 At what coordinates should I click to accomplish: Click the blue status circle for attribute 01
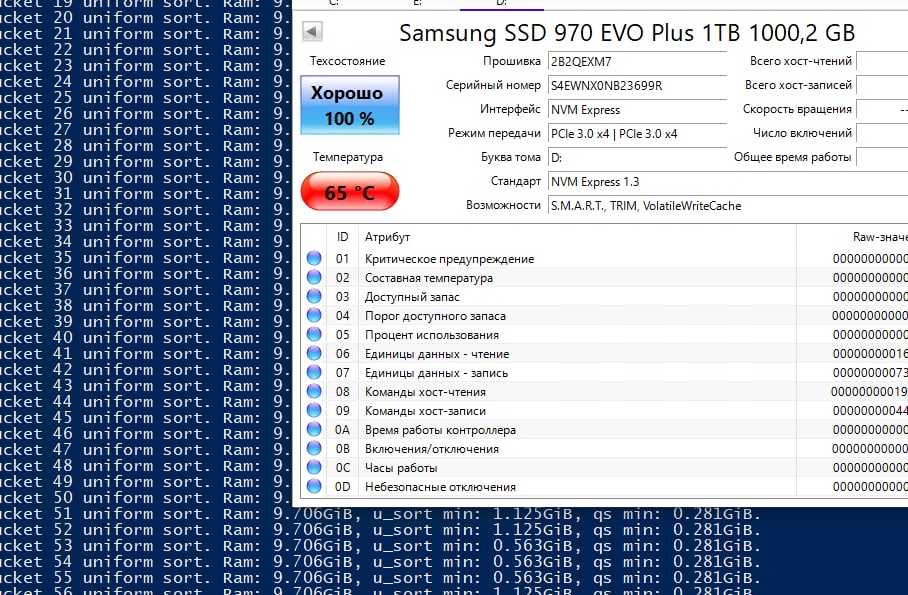click(x=314, y=258)
